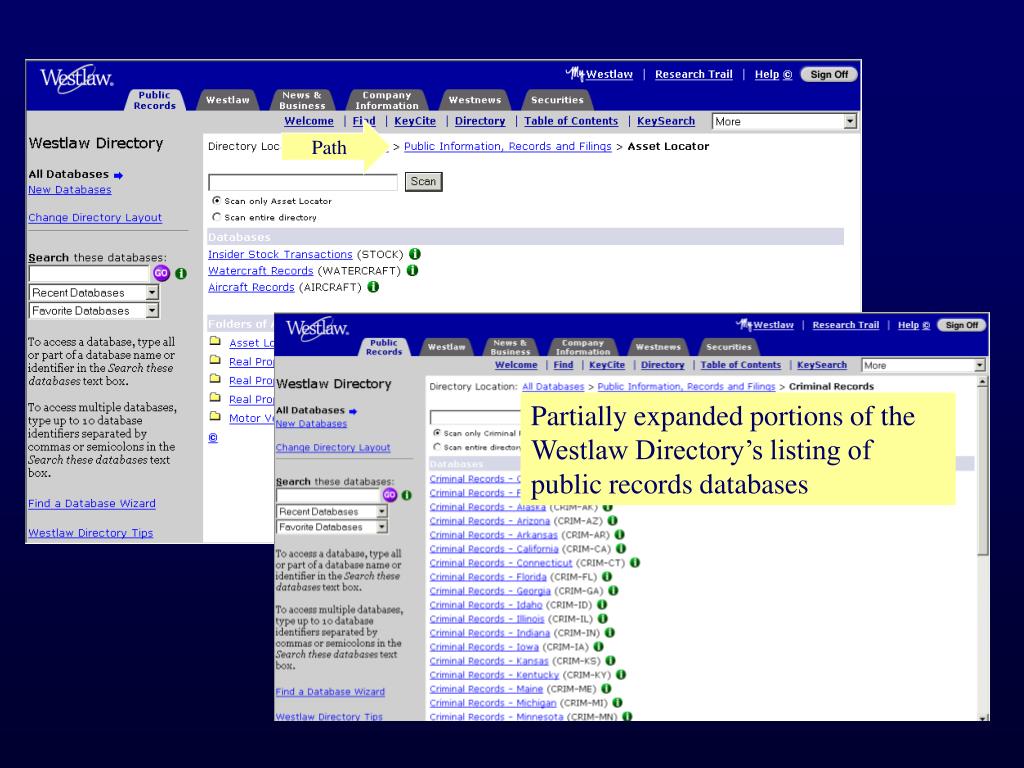The width and height of the screenshot is (1024, 768).
Task: Click info icon for Criminal Records Arizona
Action: coord(613,520)
